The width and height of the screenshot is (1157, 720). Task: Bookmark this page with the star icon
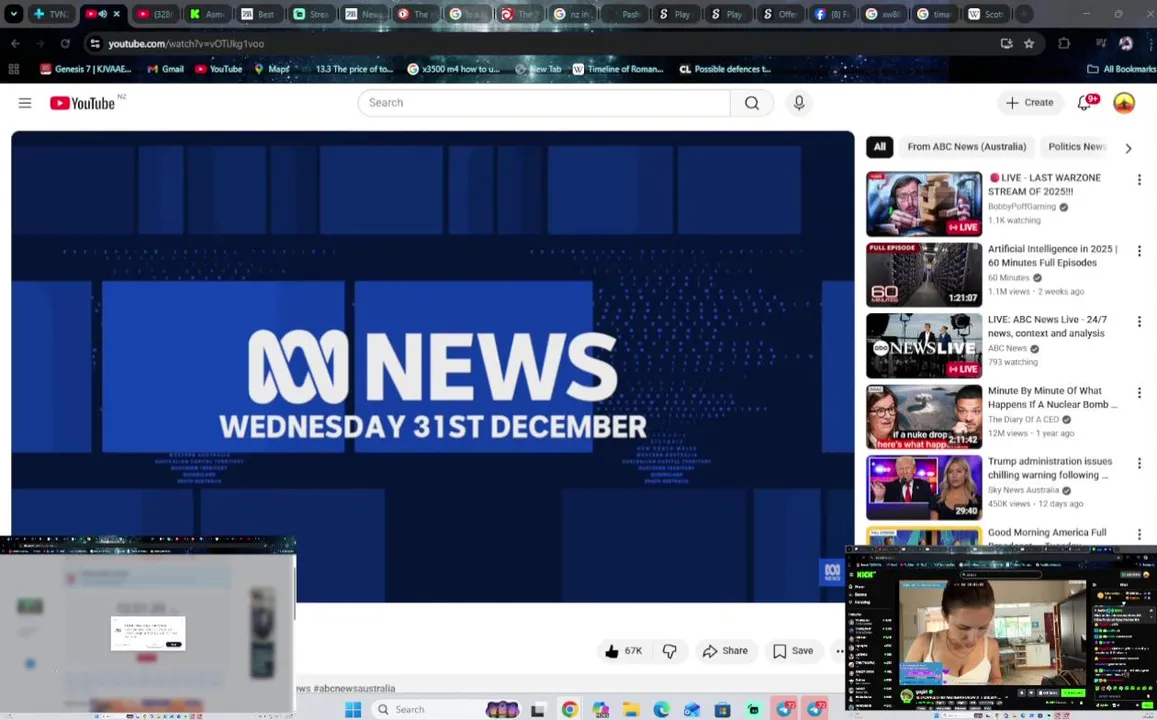pos(1029,44)
